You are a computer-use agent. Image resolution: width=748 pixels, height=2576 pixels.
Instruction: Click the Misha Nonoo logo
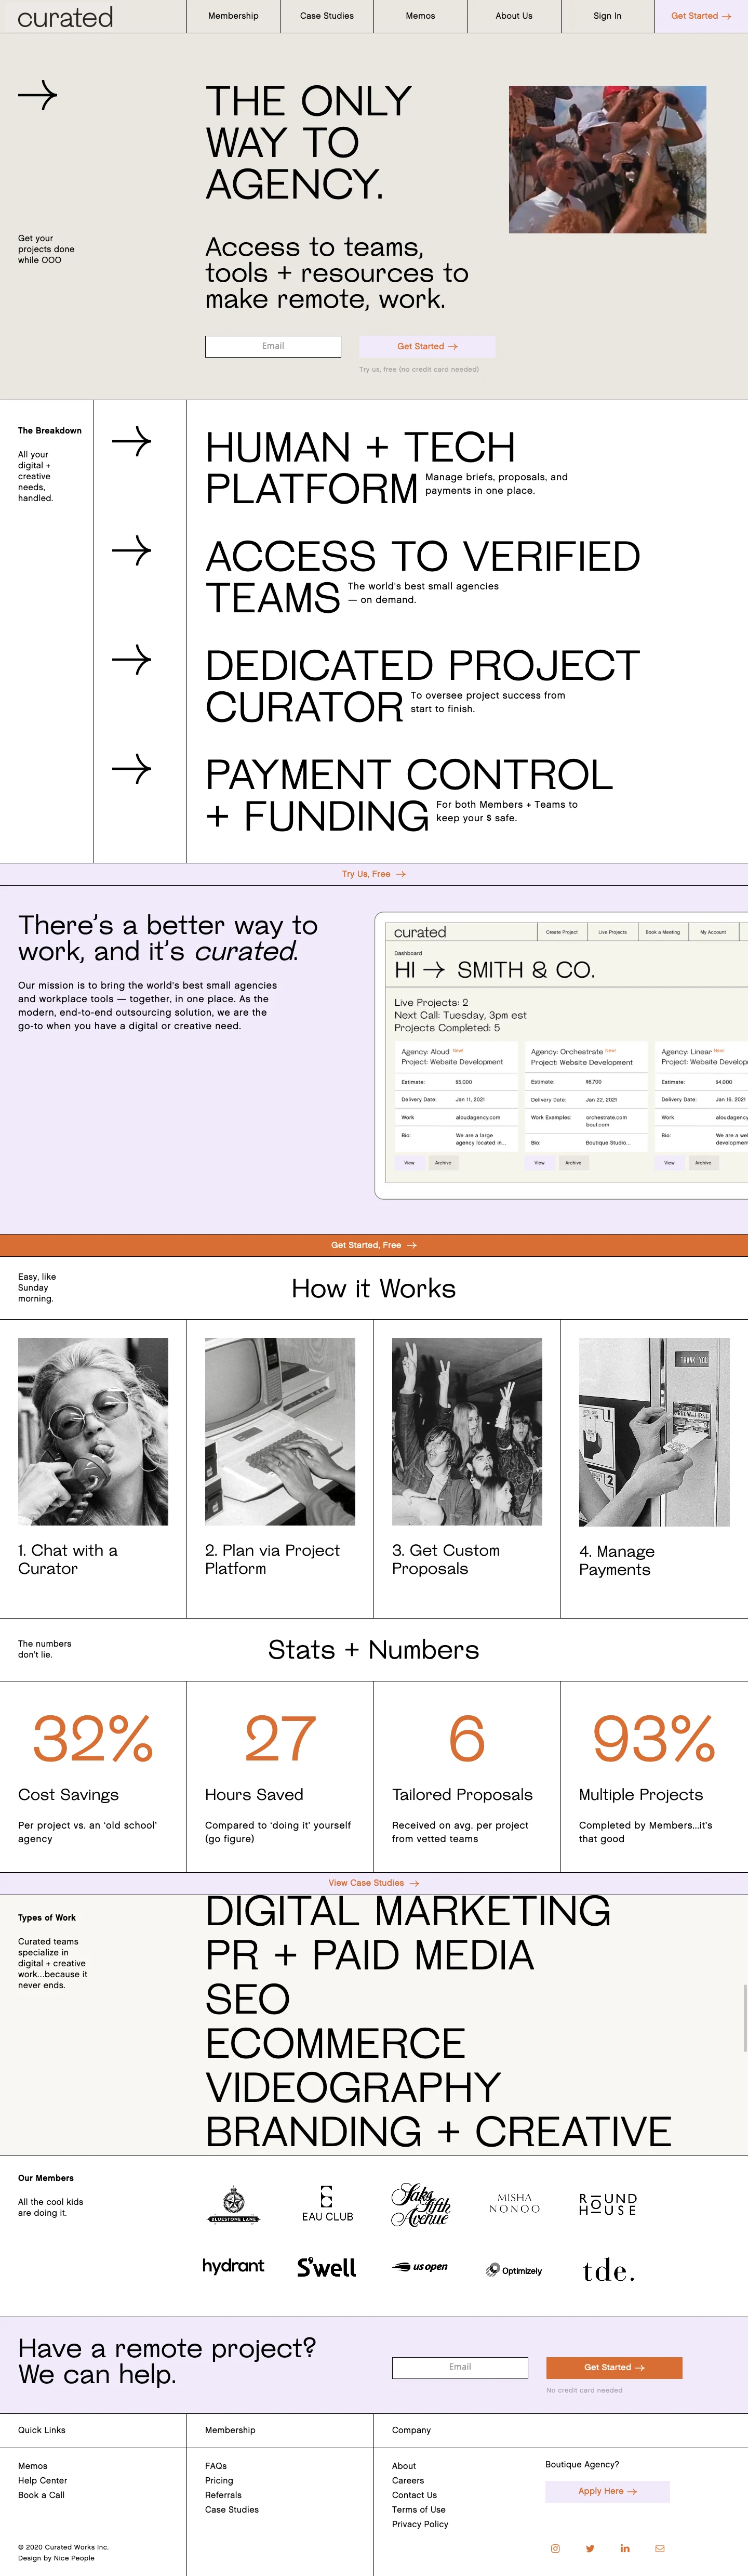tap(514, 2203)
